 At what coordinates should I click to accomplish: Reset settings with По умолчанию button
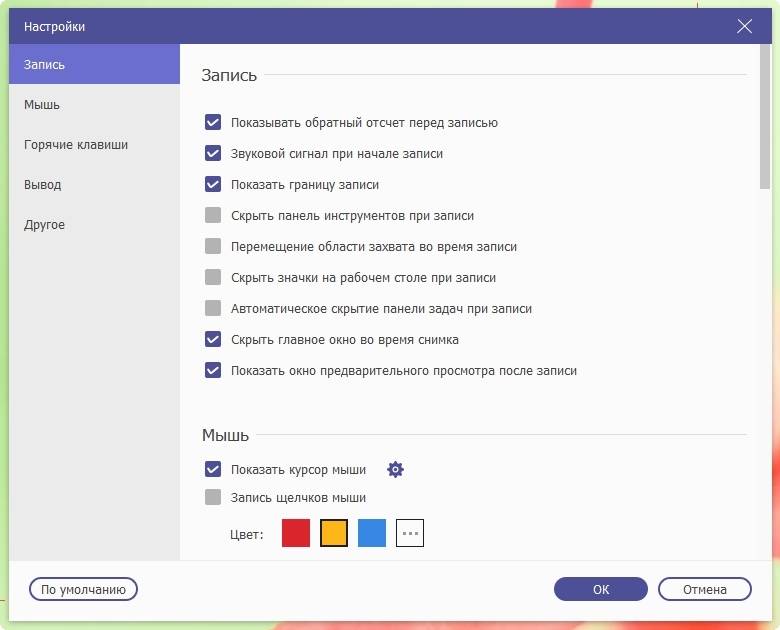click(x=83, y=589)
